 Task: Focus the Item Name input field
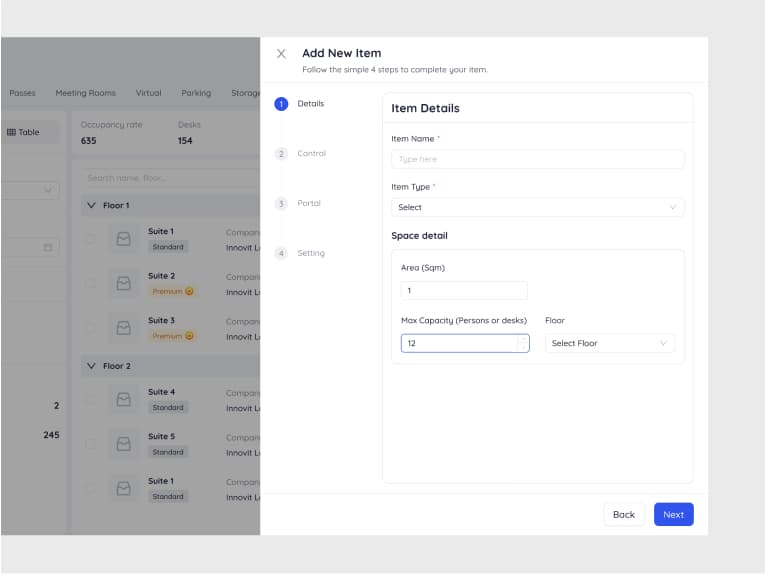click(537, 159)
